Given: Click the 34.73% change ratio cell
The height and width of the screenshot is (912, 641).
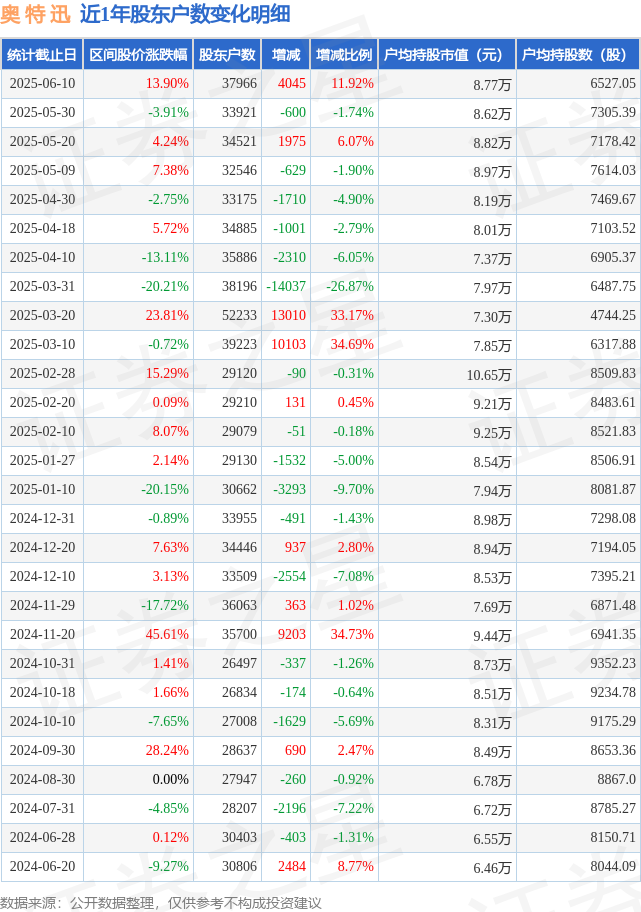Looking at the screenshot, I should 352,634.
